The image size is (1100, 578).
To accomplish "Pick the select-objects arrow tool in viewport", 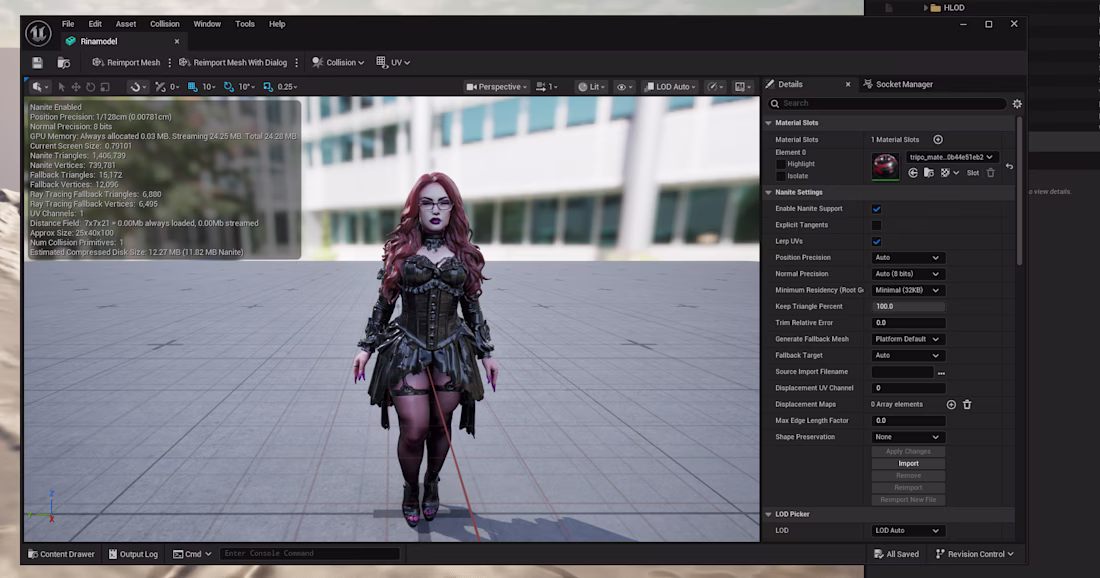I will [x=62, y=87].
